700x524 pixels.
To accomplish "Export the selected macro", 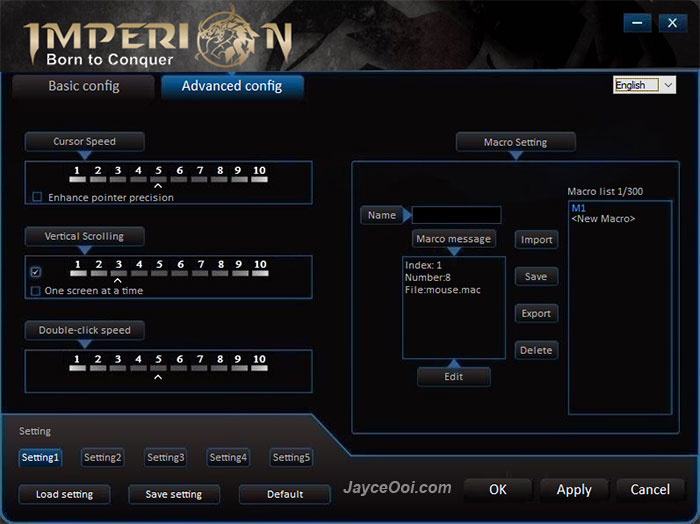I will 536,314.
